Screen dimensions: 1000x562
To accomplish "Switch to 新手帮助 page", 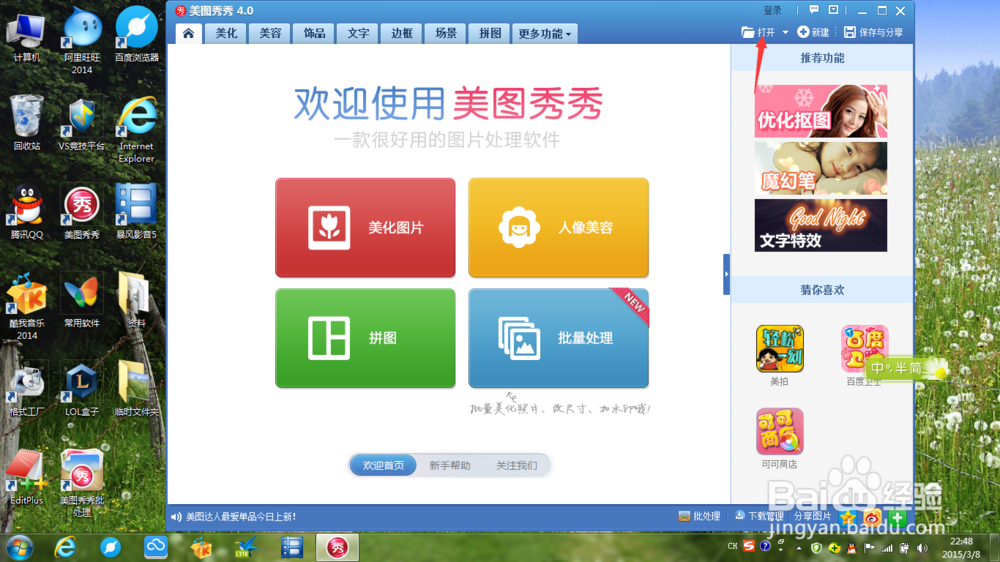I will coord(450,465).
